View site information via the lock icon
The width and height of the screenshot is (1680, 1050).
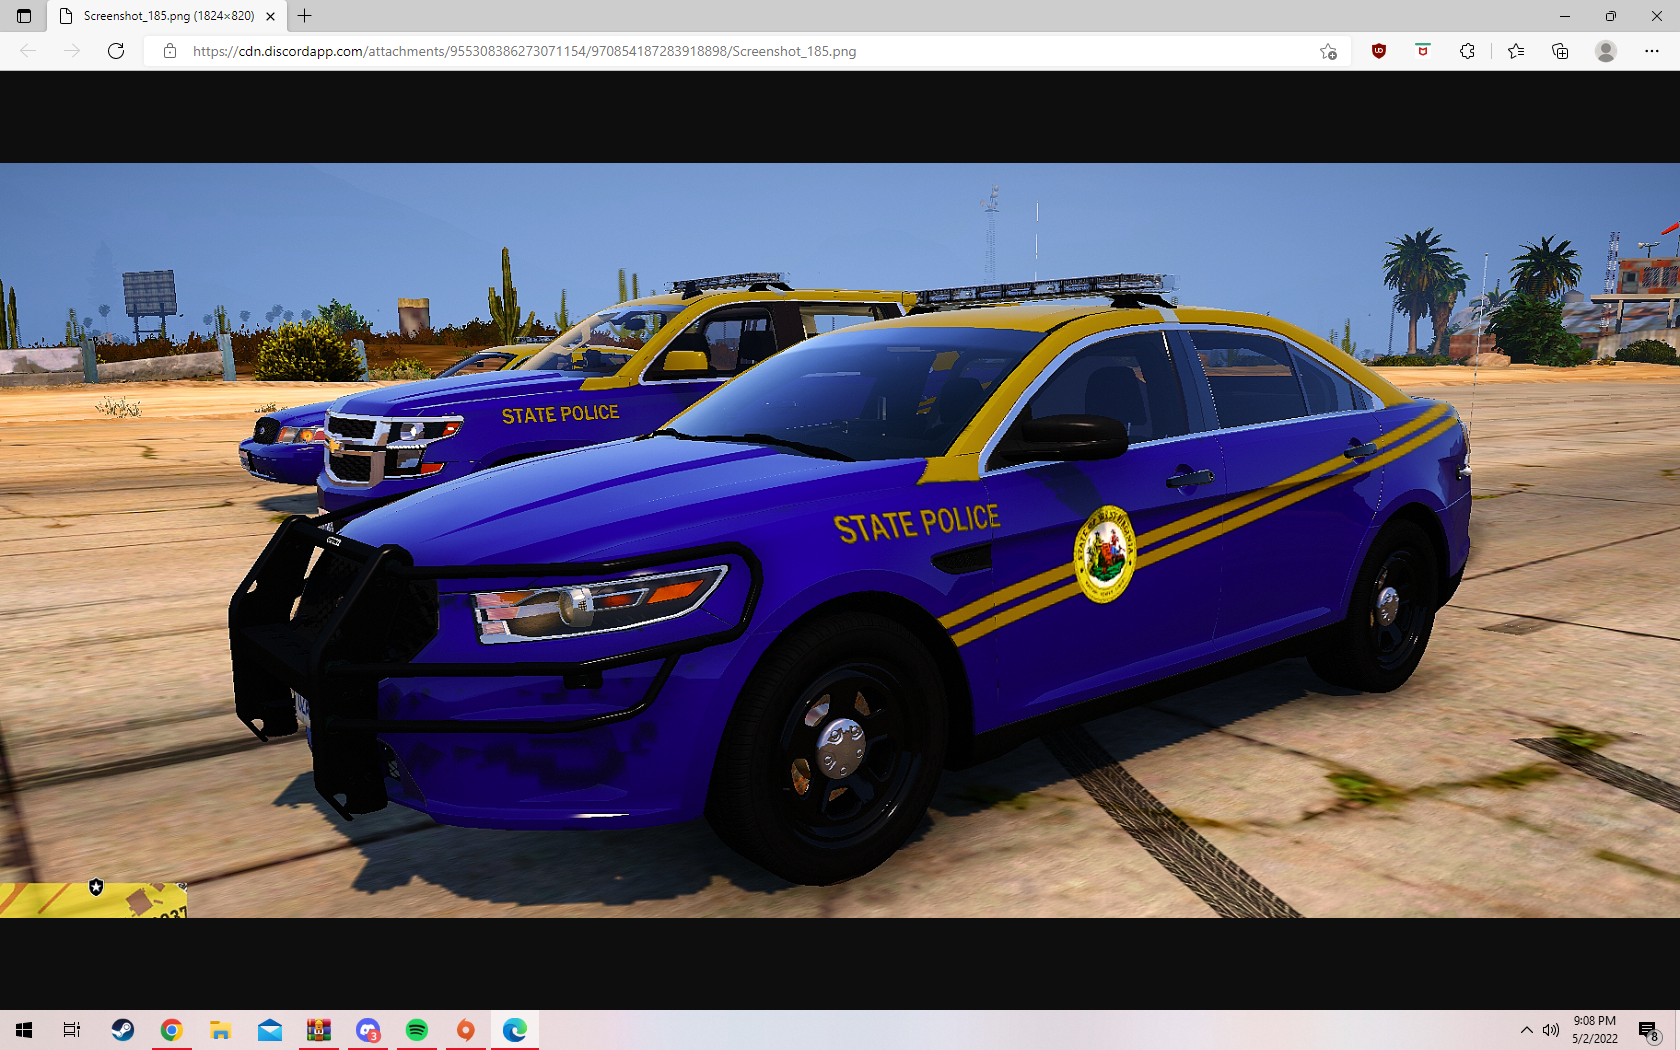click(170, 51)
